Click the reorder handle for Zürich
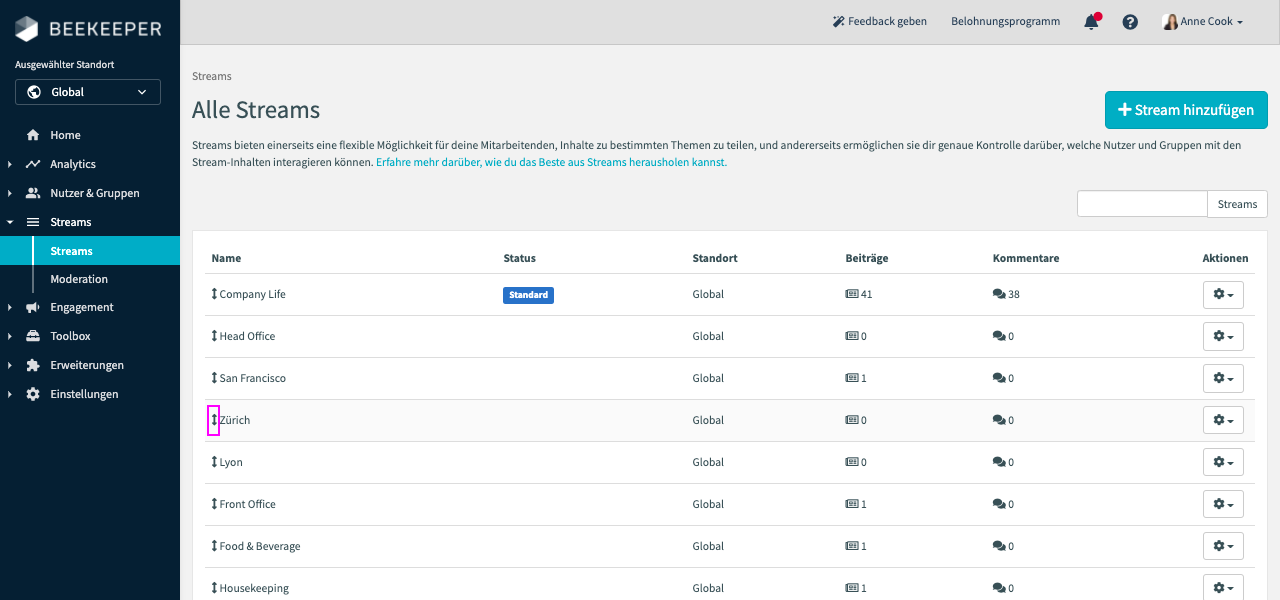This screenshot has height=600, width=1280. coord(214,420)
